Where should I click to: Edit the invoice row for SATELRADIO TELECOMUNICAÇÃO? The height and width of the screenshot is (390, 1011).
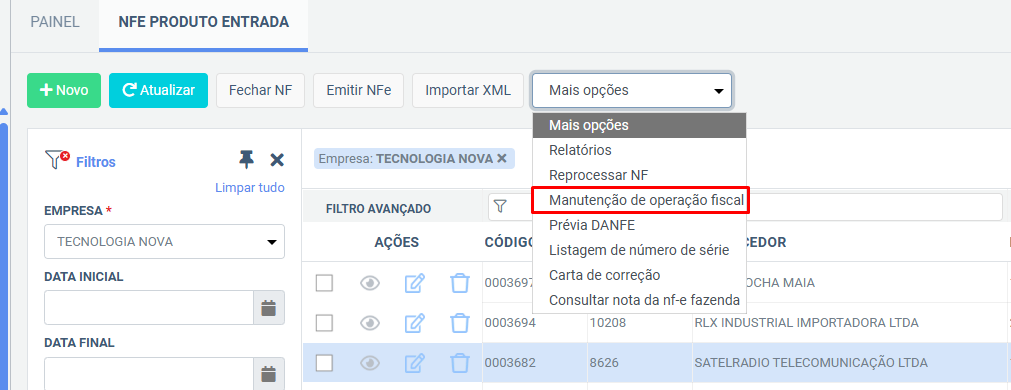click(x=415, y=363)
